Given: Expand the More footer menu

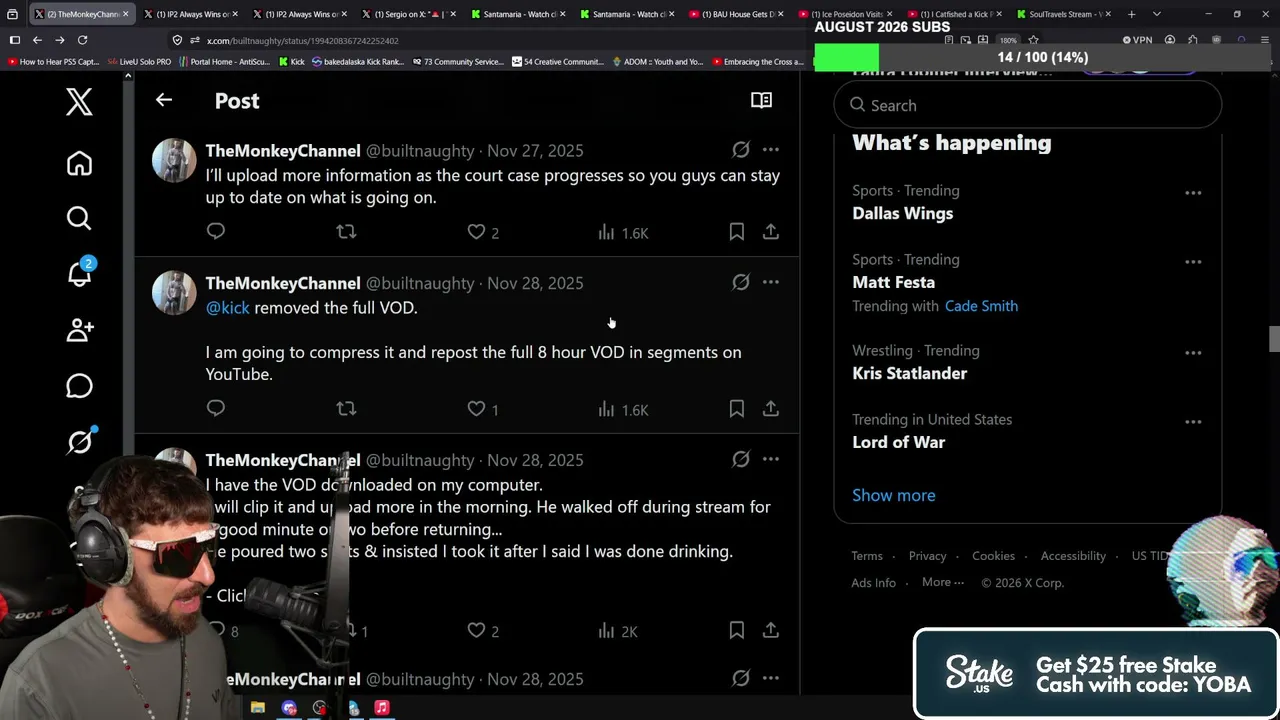Looking at the screenshot, I should click(943, 582).
